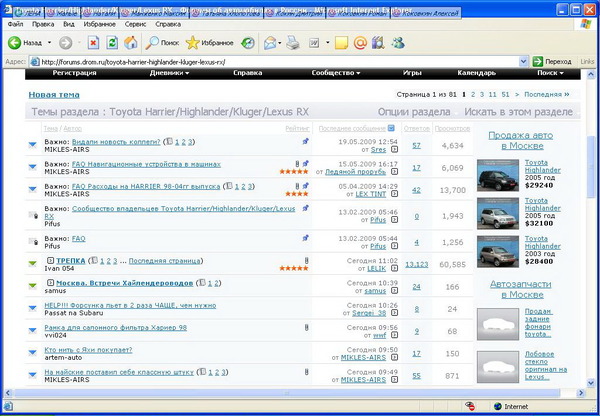Click the Windows flag logo
Viewport: 600px width, 416px height.
(585, 24)
